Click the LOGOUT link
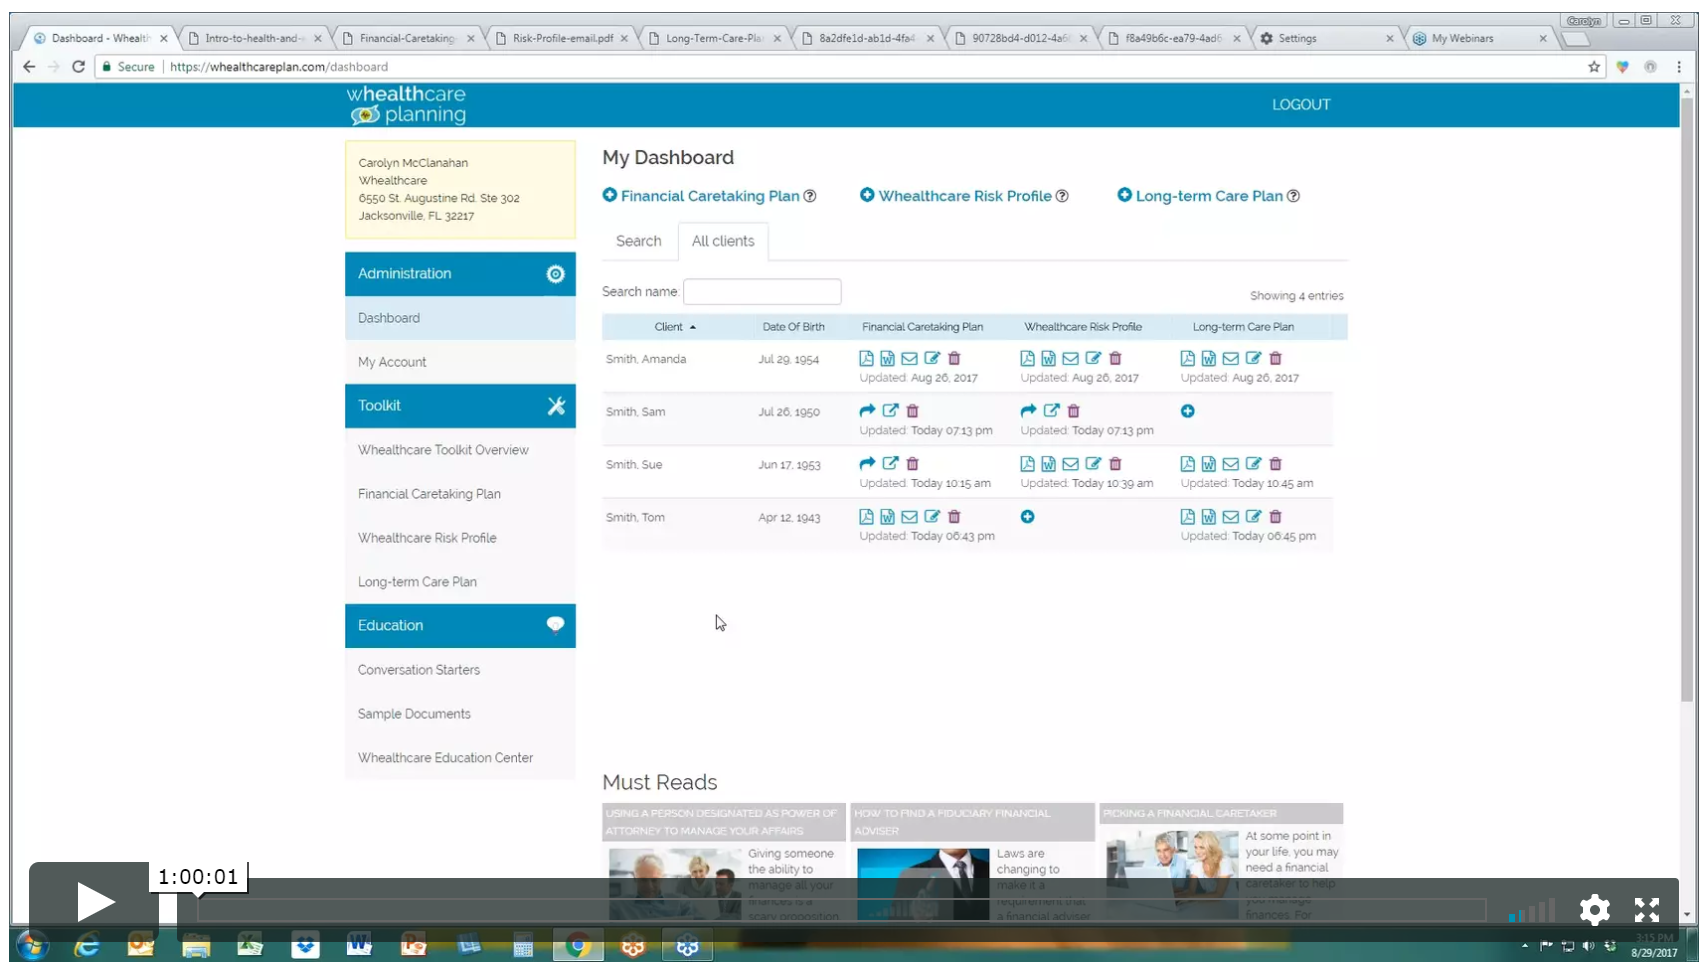 pos(1300,105)
